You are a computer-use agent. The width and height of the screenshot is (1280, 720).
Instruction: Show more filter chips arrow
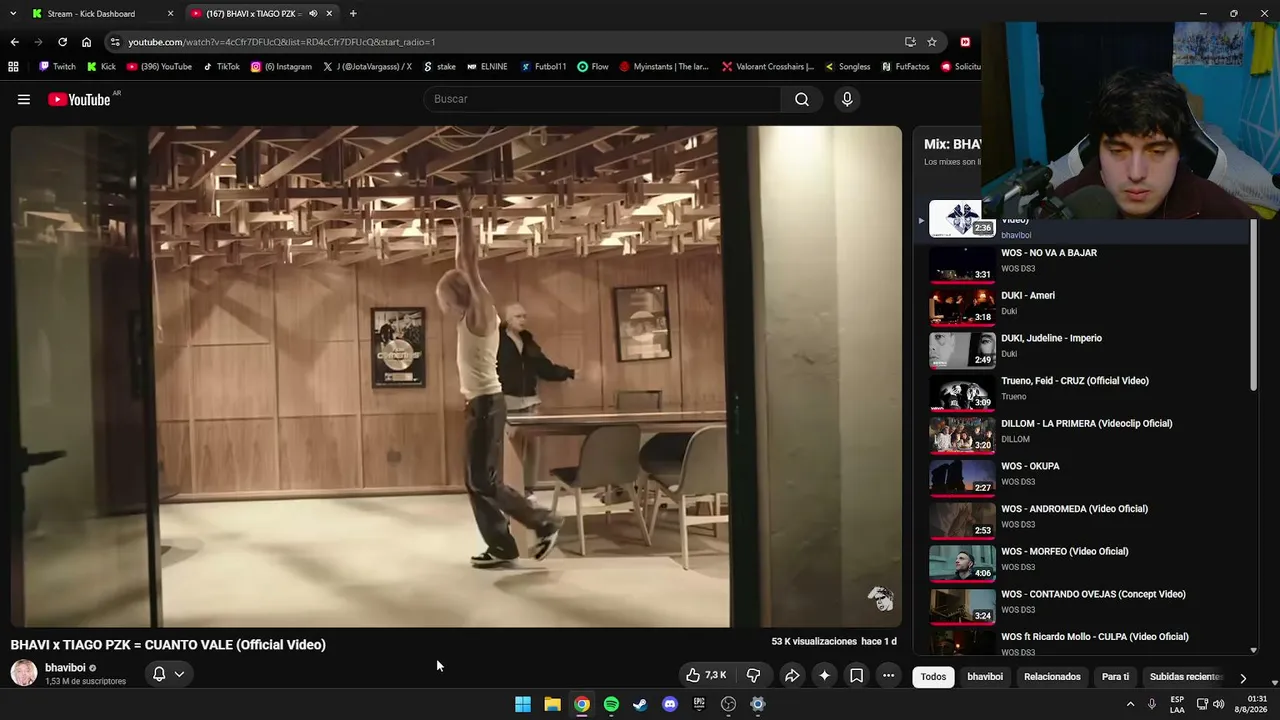[1243, 677]
